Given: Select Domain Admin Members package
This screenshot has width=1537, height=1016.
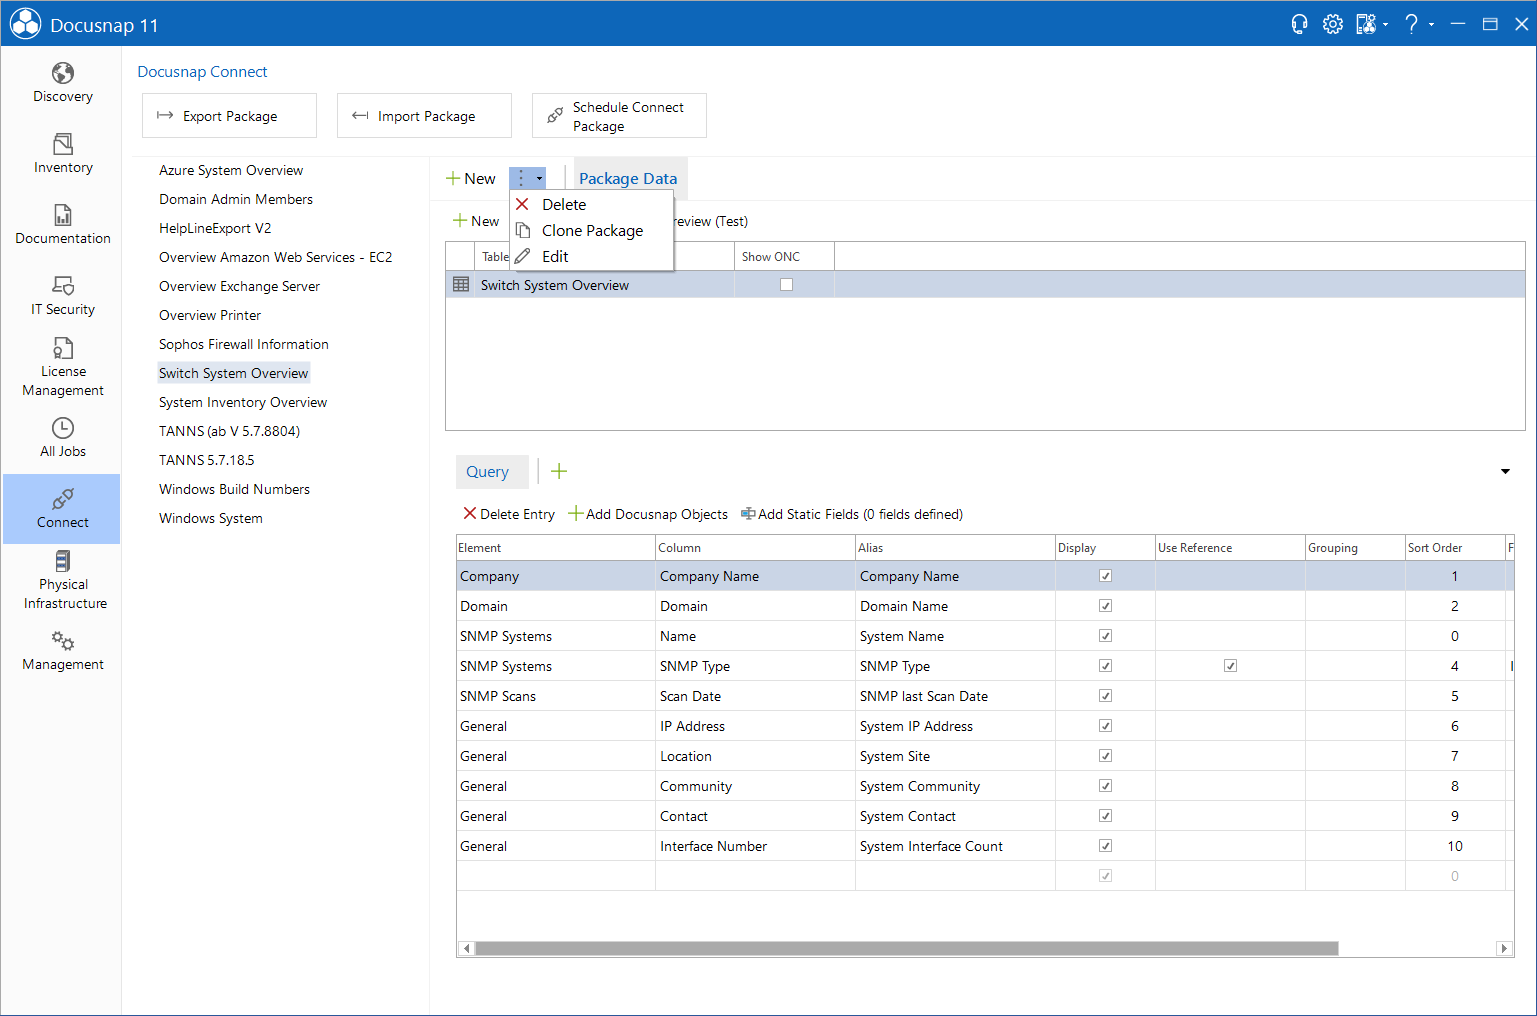Looking at the screenshot, I should [x=236, y=199].
